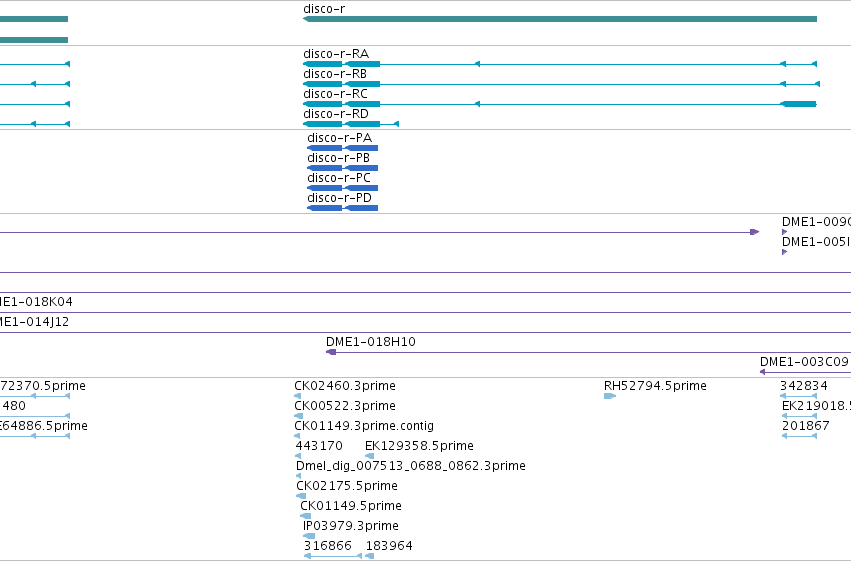Image resolution: width=851 pixels, height=561 pixels.
Task: Click the Dmel_dig_007513_0688_0862.3prime label
Action: point(411,466)
